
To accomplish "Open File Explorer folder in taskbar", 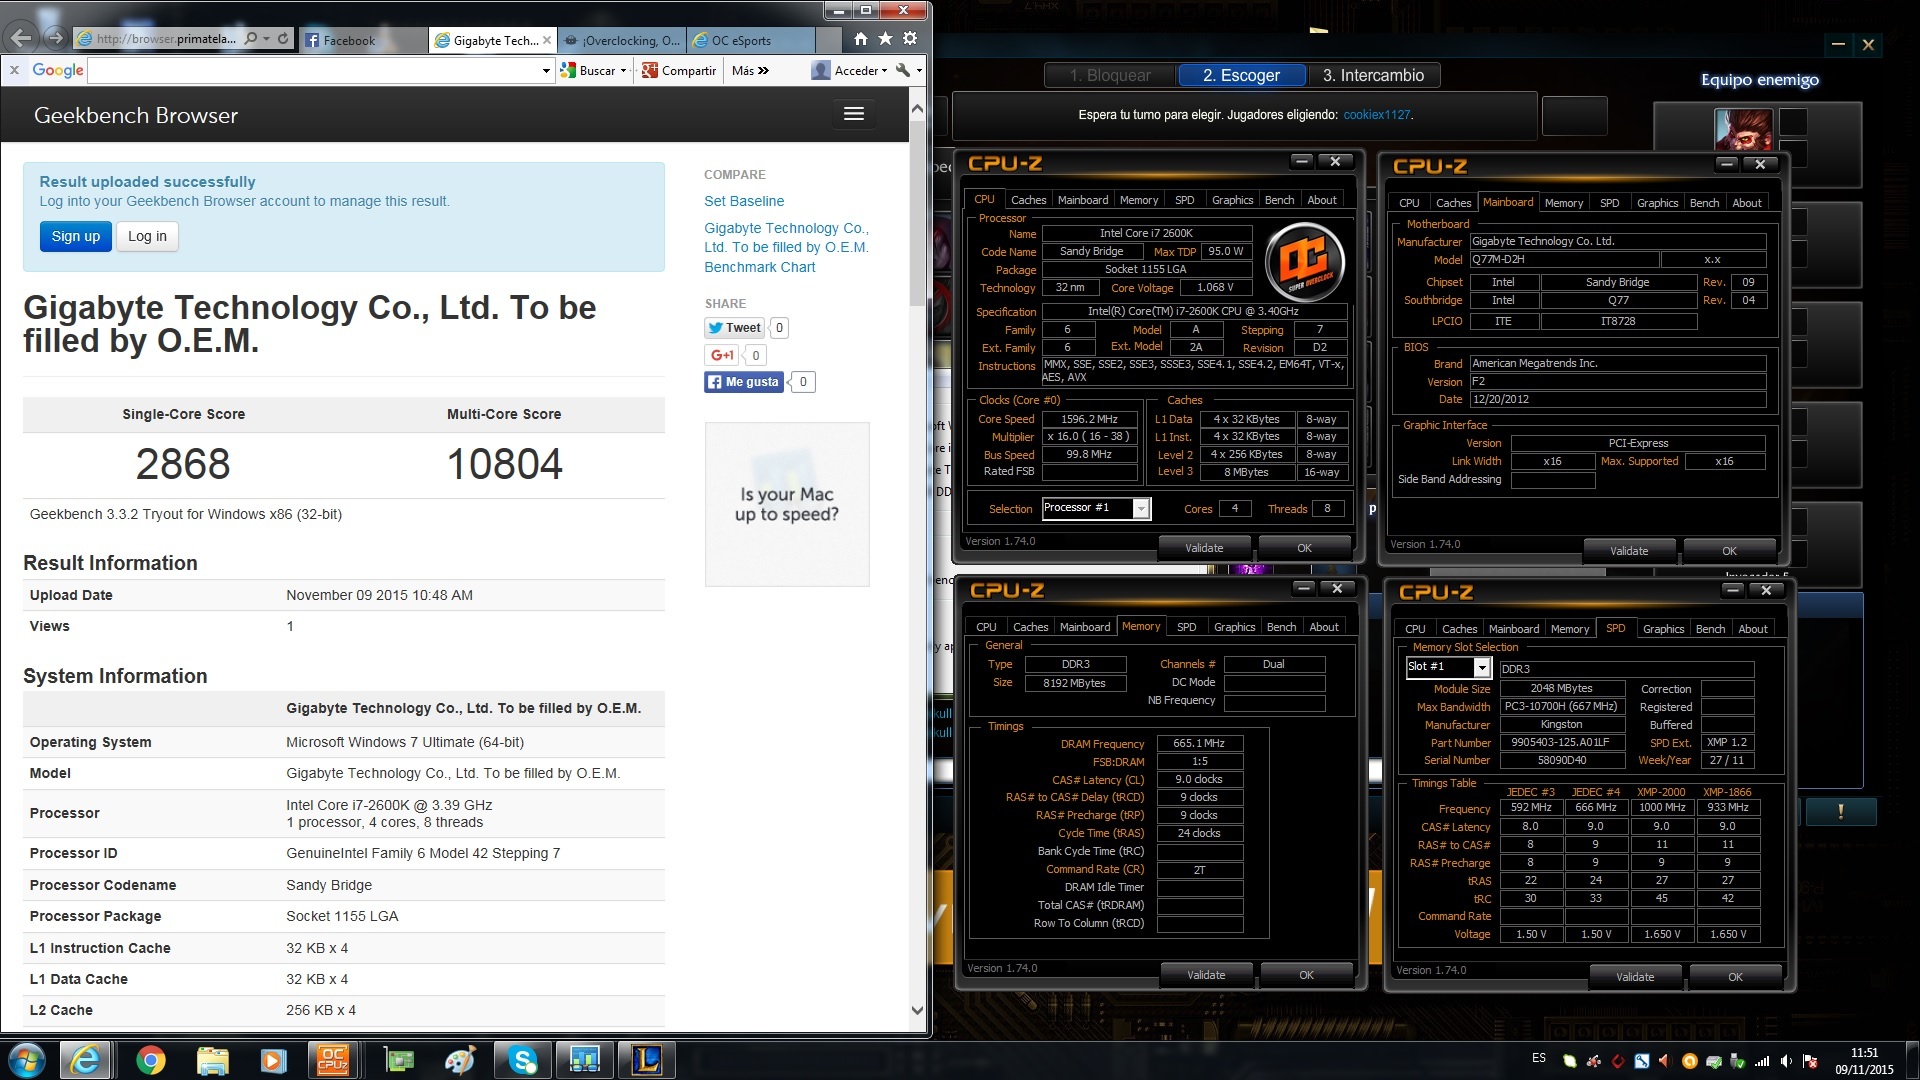I will pos(213,1060).
